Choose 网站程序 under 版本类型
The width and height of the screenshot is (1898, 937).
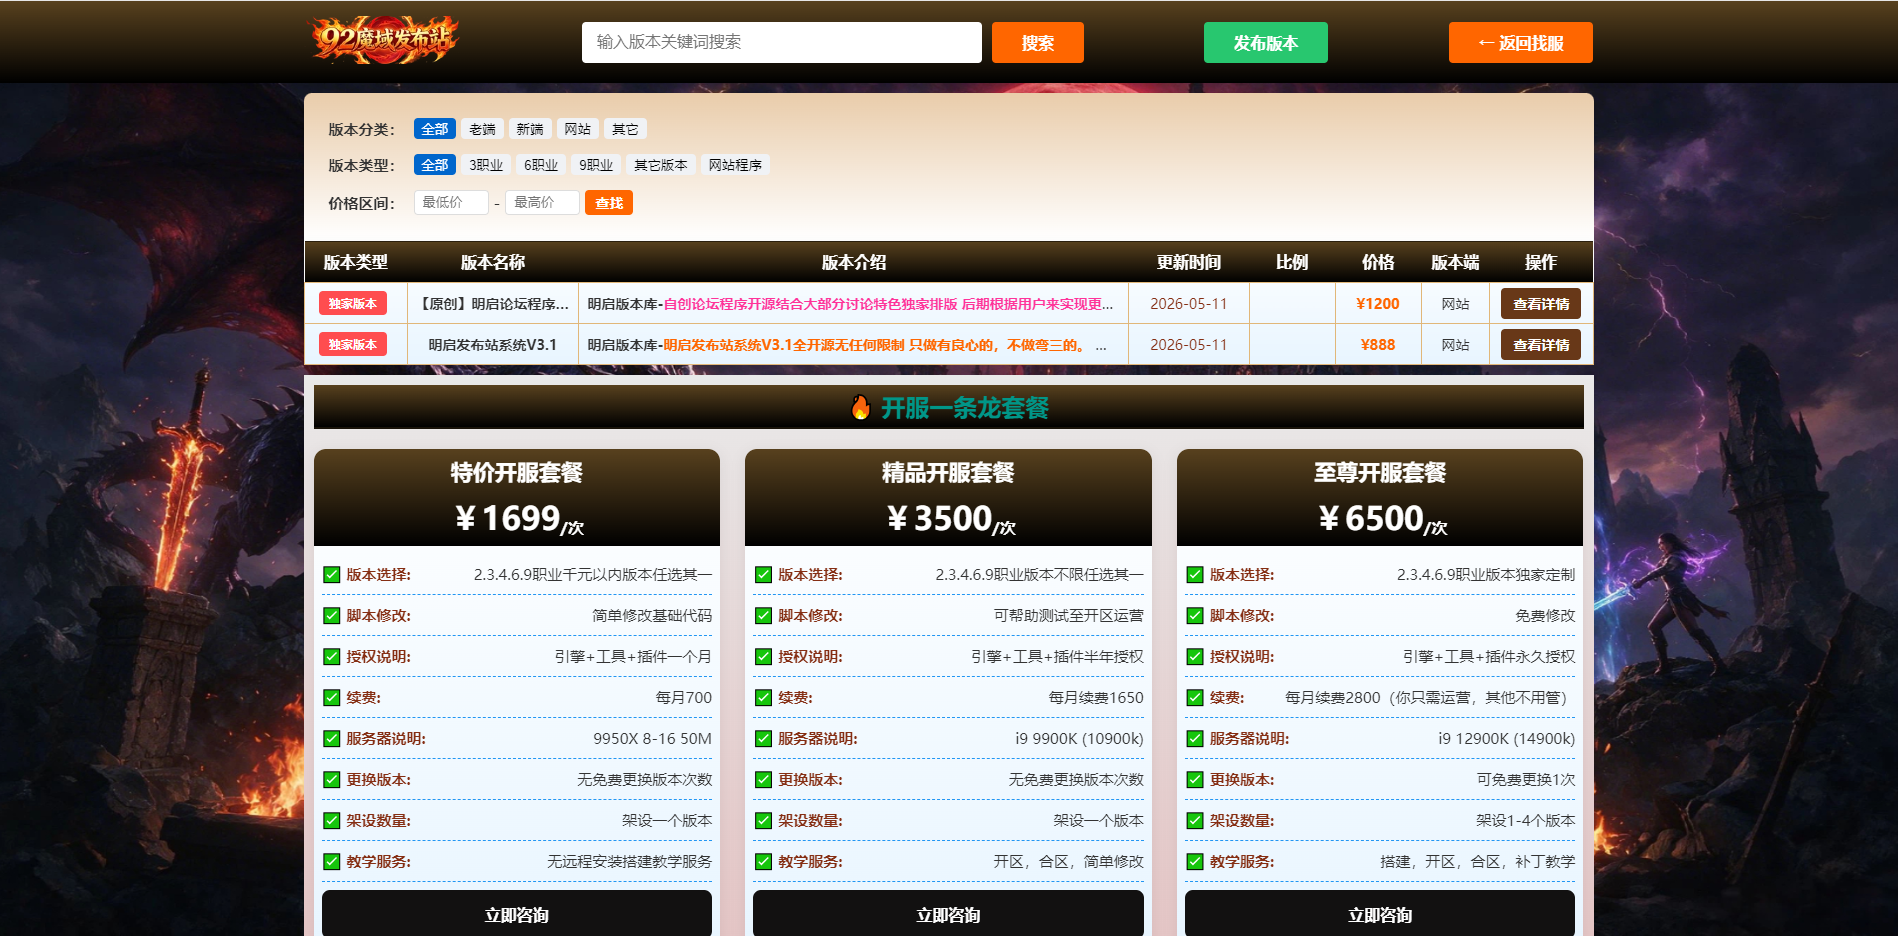735,165
